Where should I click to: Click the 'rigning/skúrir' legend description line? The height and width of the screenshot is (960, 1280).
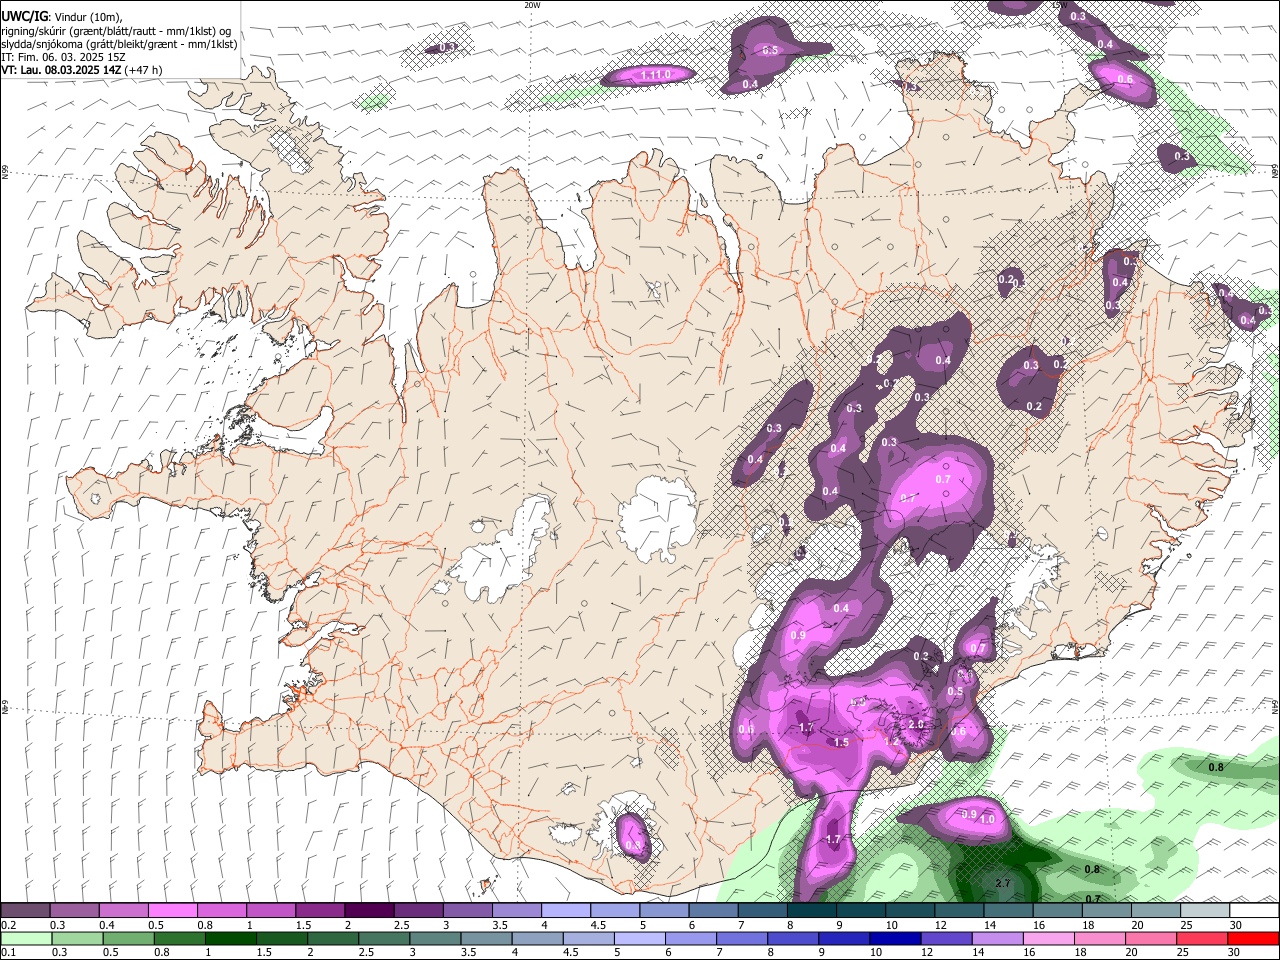click(x=116, y=31)
